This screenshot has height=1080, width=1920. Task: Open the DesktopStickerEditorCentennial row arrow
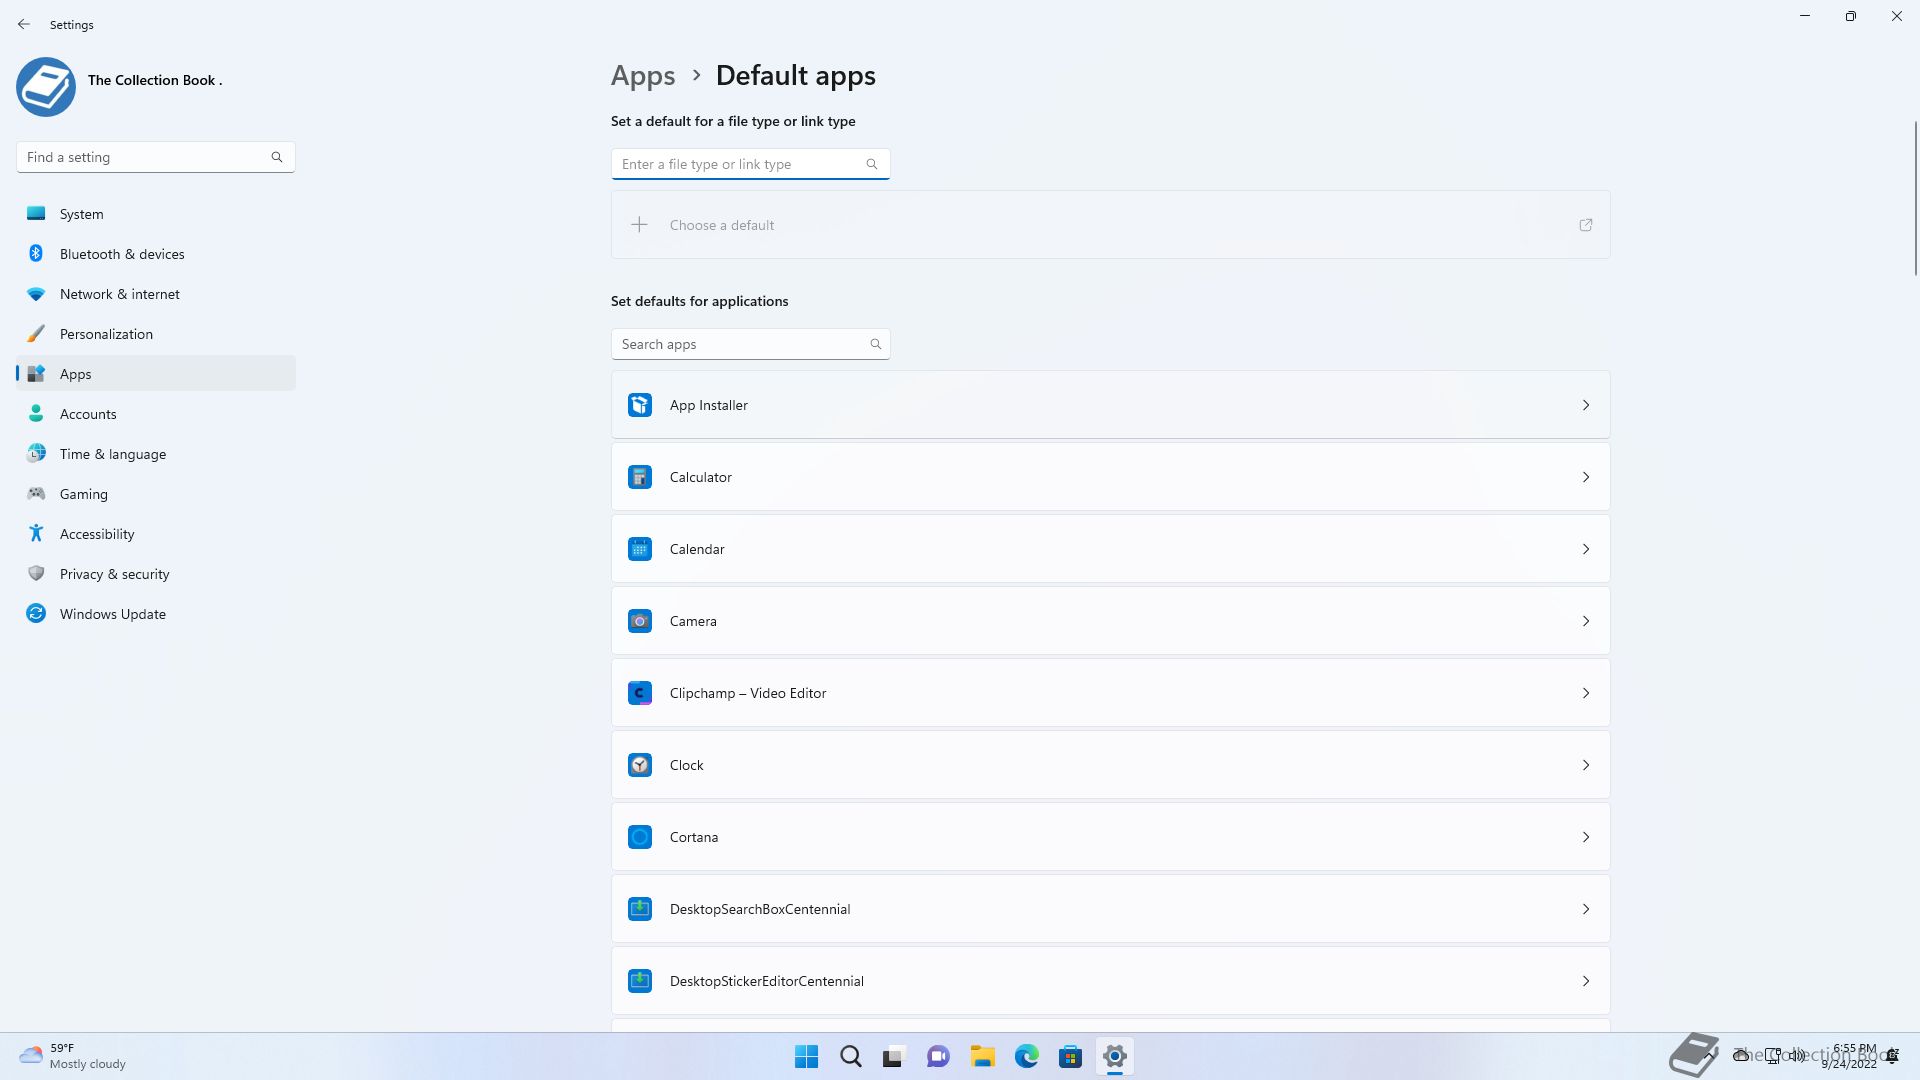tap(1585, 981)
